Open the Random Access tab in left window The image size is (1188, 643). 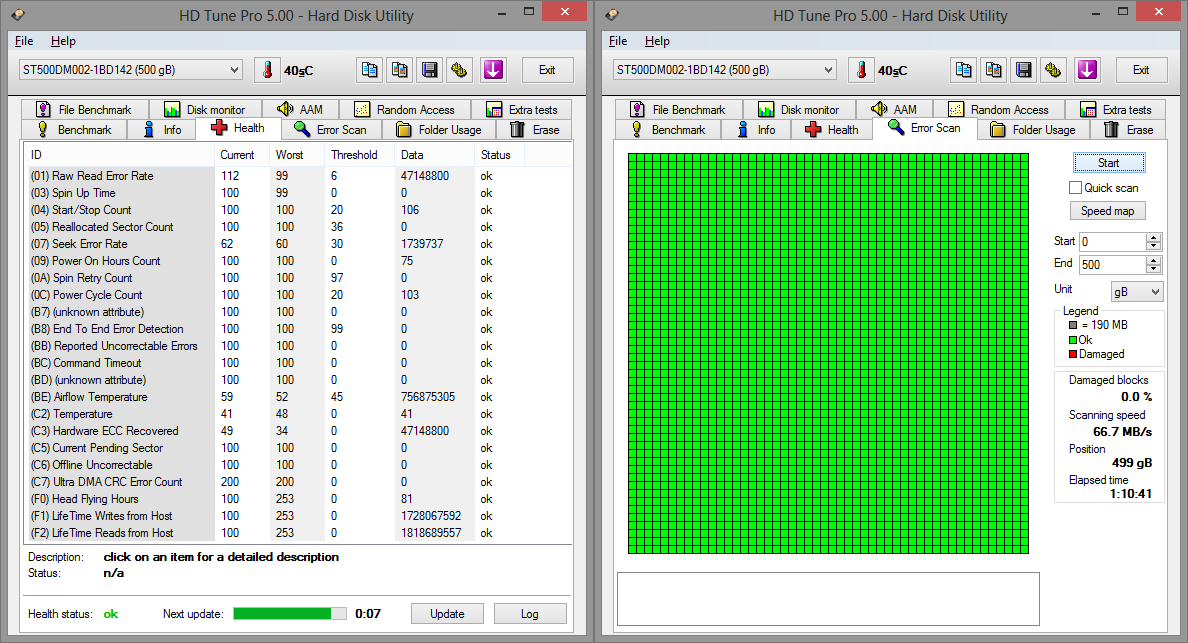click(405, 110)
